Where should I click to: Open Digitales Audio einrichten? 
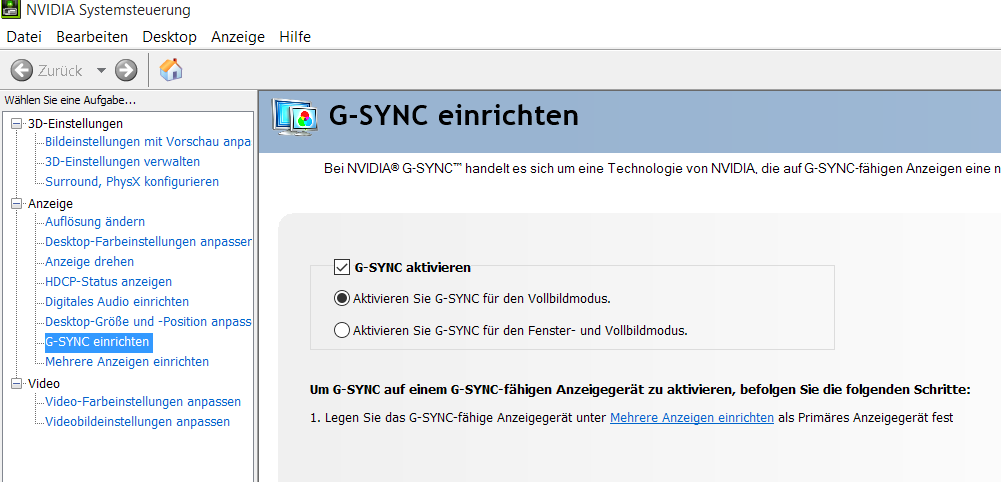pos(117,301)
